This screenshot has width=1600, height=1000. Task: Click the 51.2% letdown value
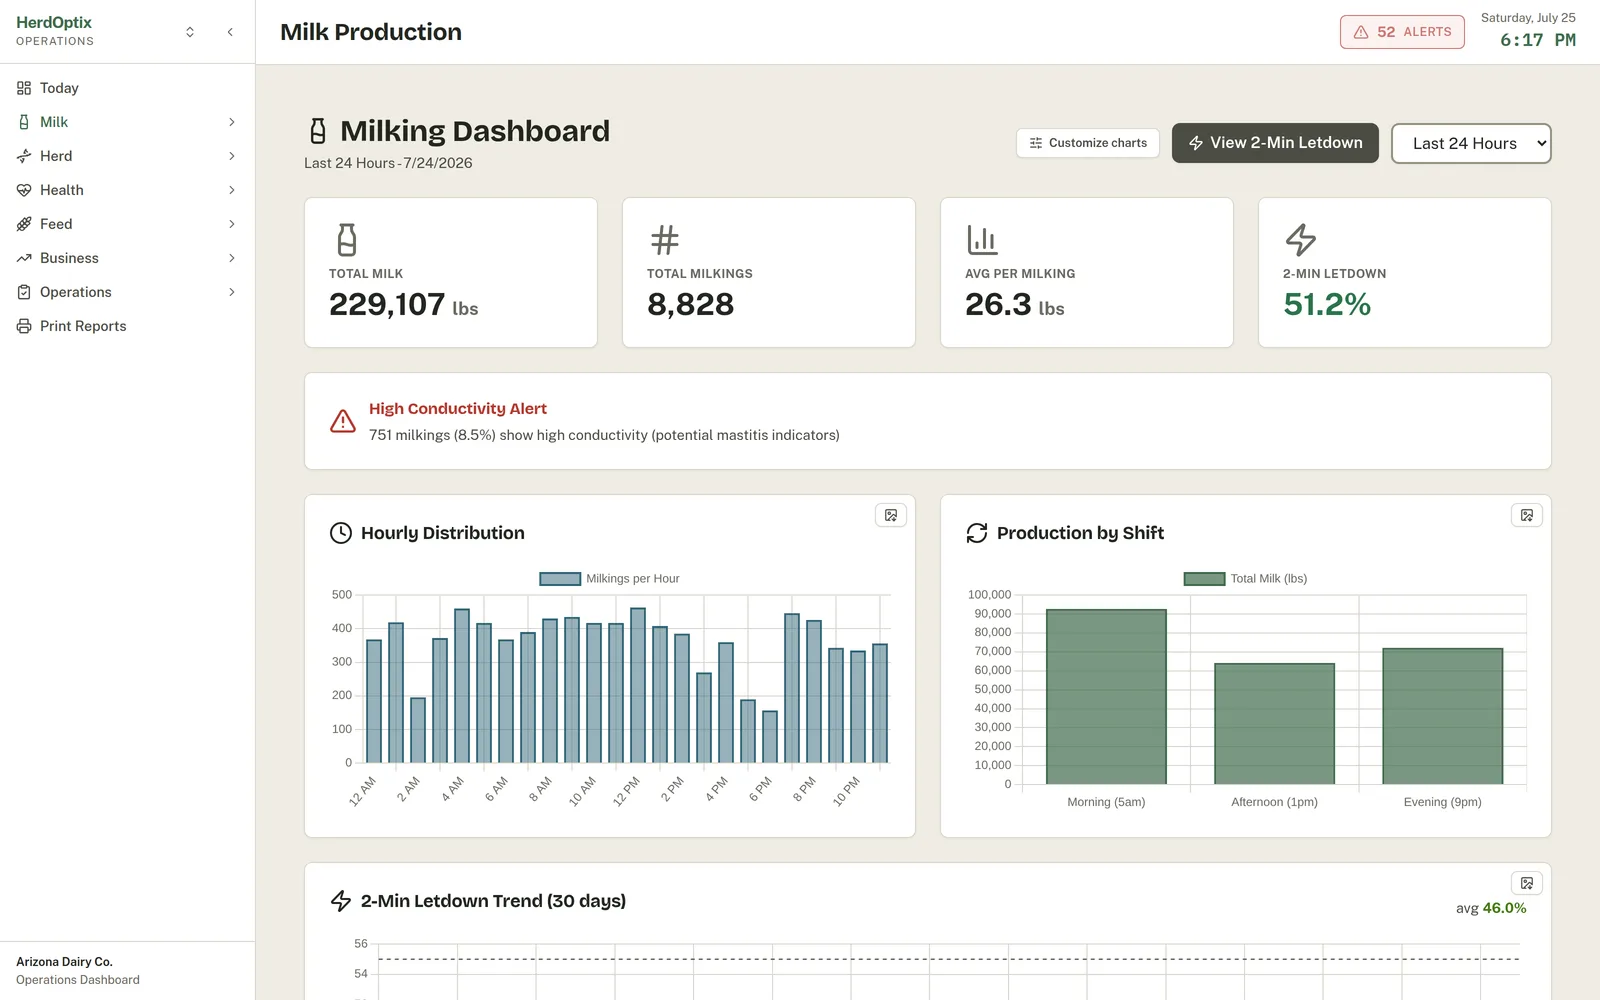coord(1327,305)
